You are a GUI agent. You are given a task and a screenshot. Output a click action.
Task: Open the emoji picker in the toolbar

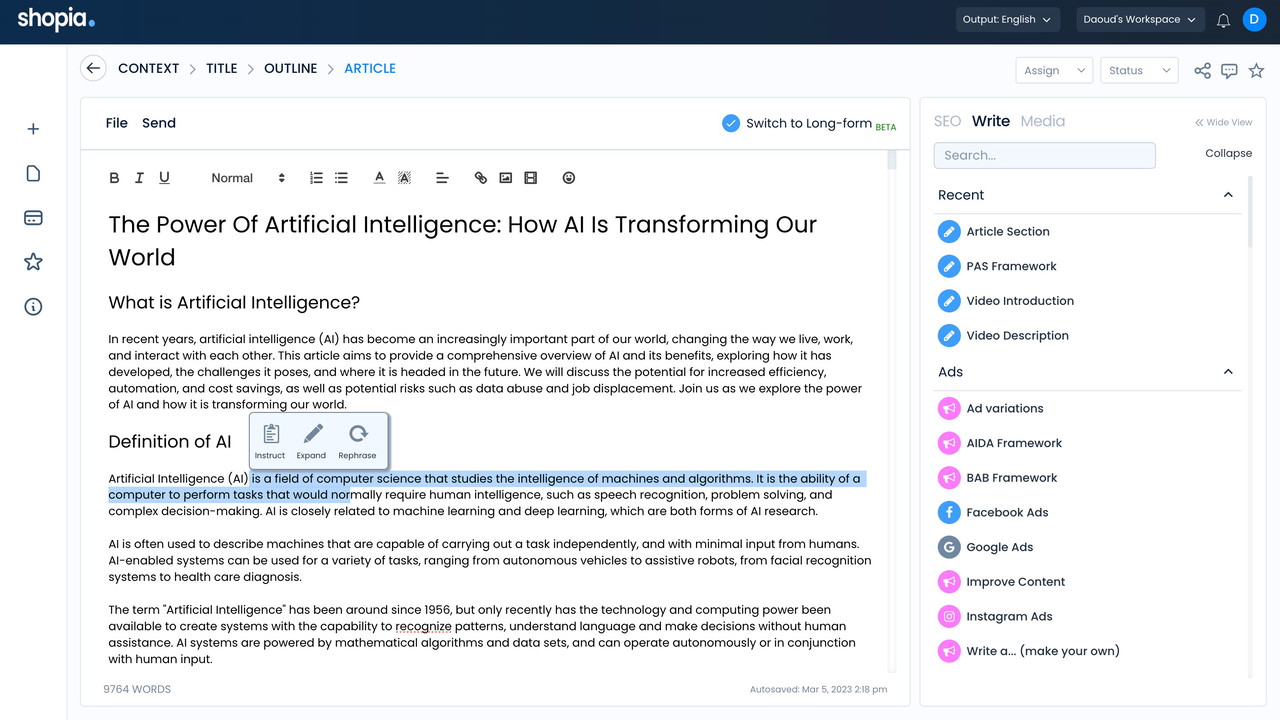click(x=569, y=178)
